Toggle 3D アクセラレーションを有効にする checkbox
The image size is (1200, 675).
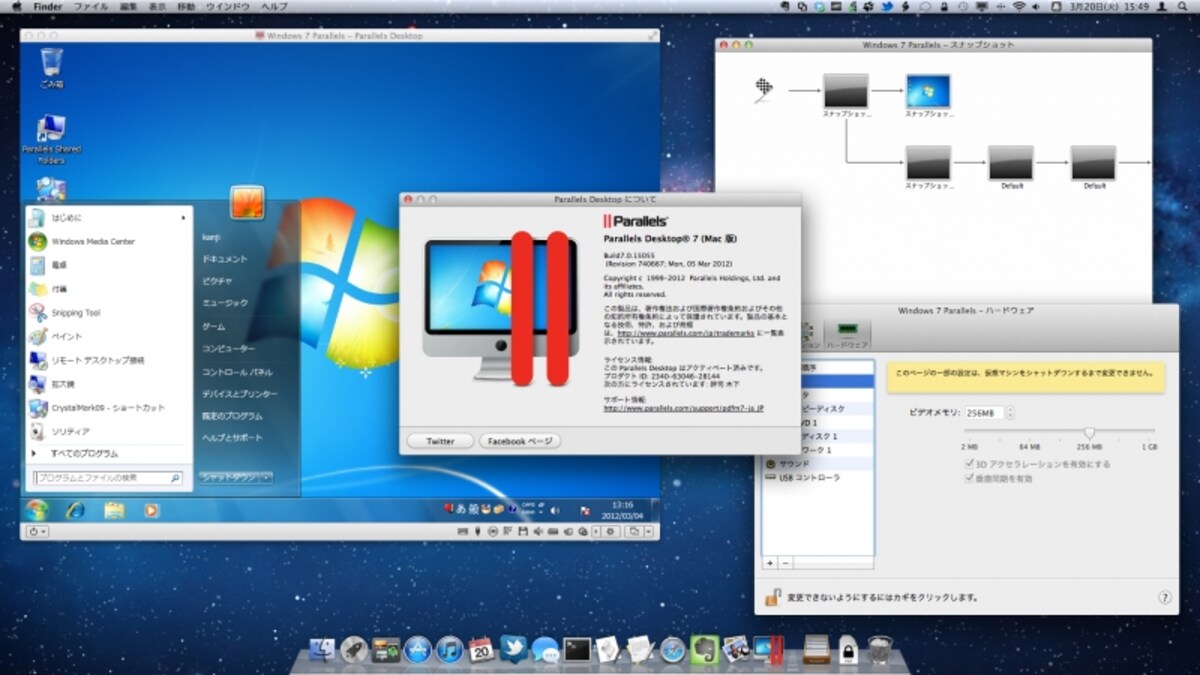pyautogui.click(x=969, y=465)
